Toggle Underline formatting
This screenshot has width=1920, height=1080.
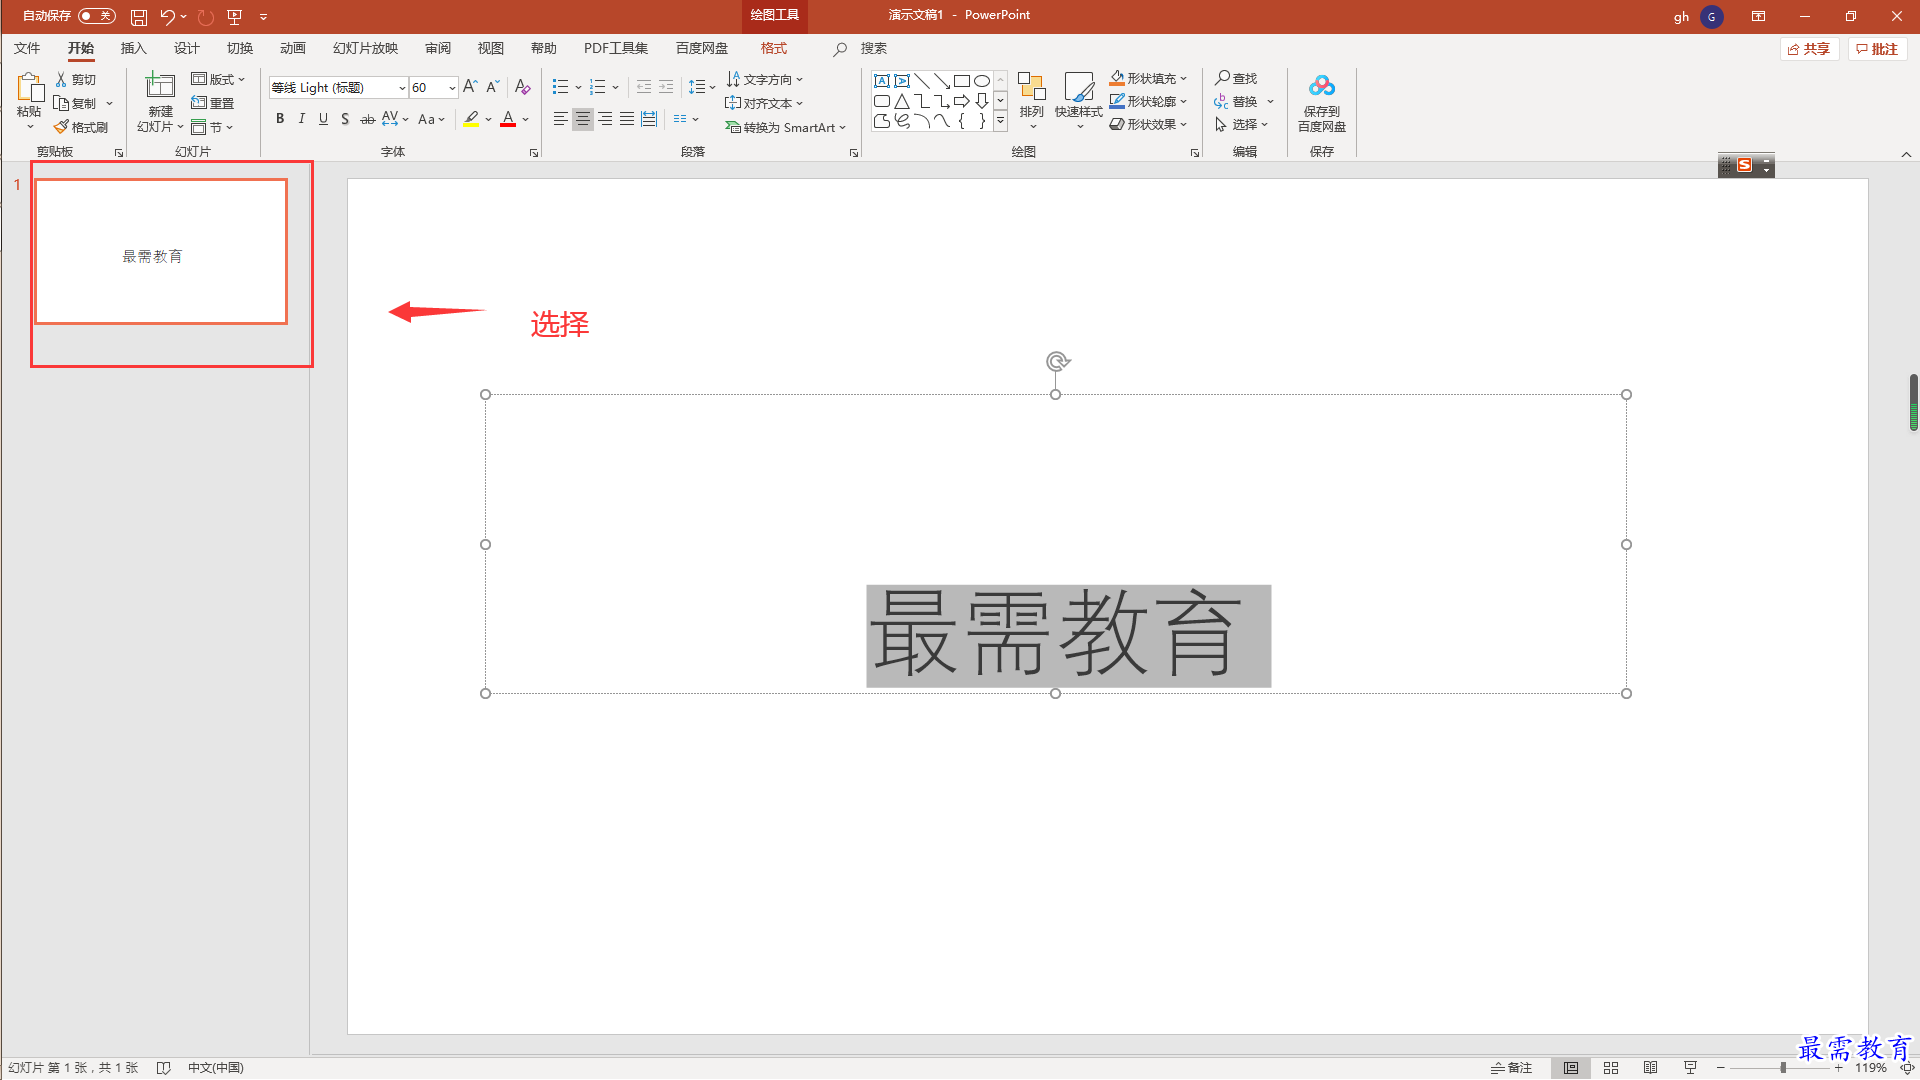(x=323, y=119)
